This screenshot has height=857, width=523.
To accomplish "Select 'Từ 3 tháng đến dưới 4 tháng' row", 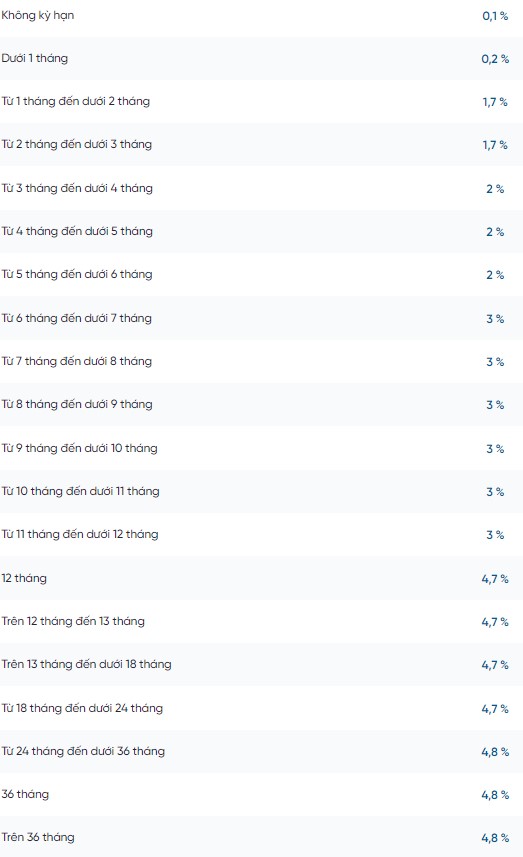I will [x=261, y=189].
